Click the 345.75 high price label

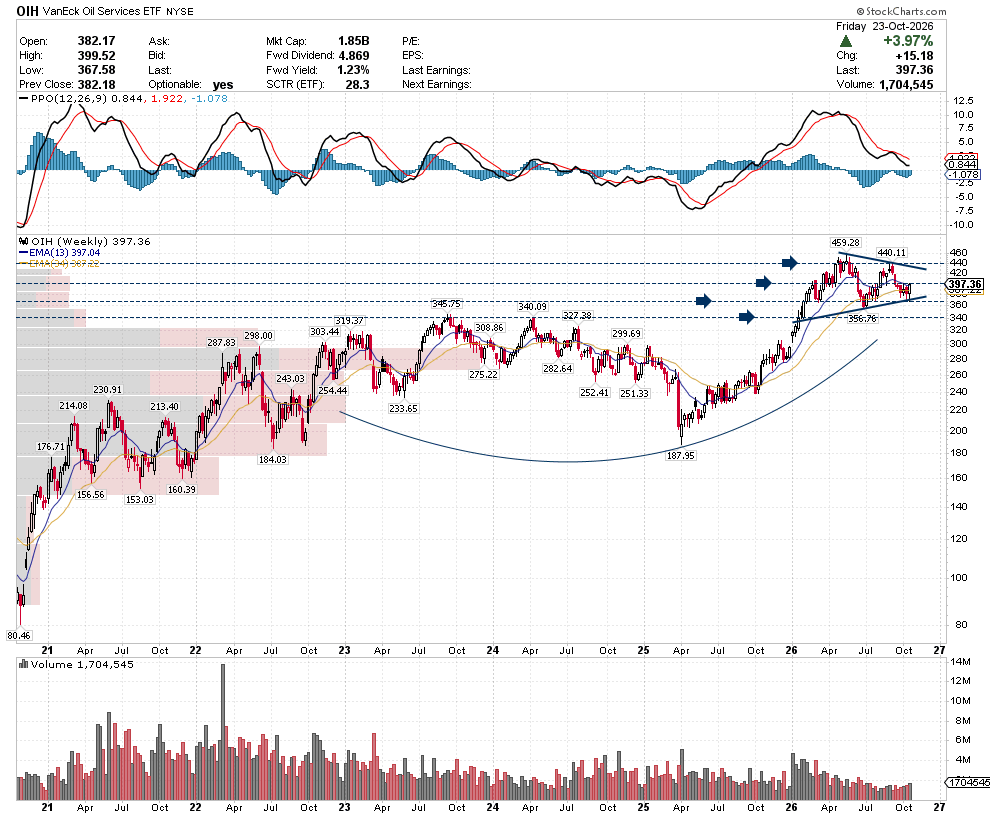[446, 304]
